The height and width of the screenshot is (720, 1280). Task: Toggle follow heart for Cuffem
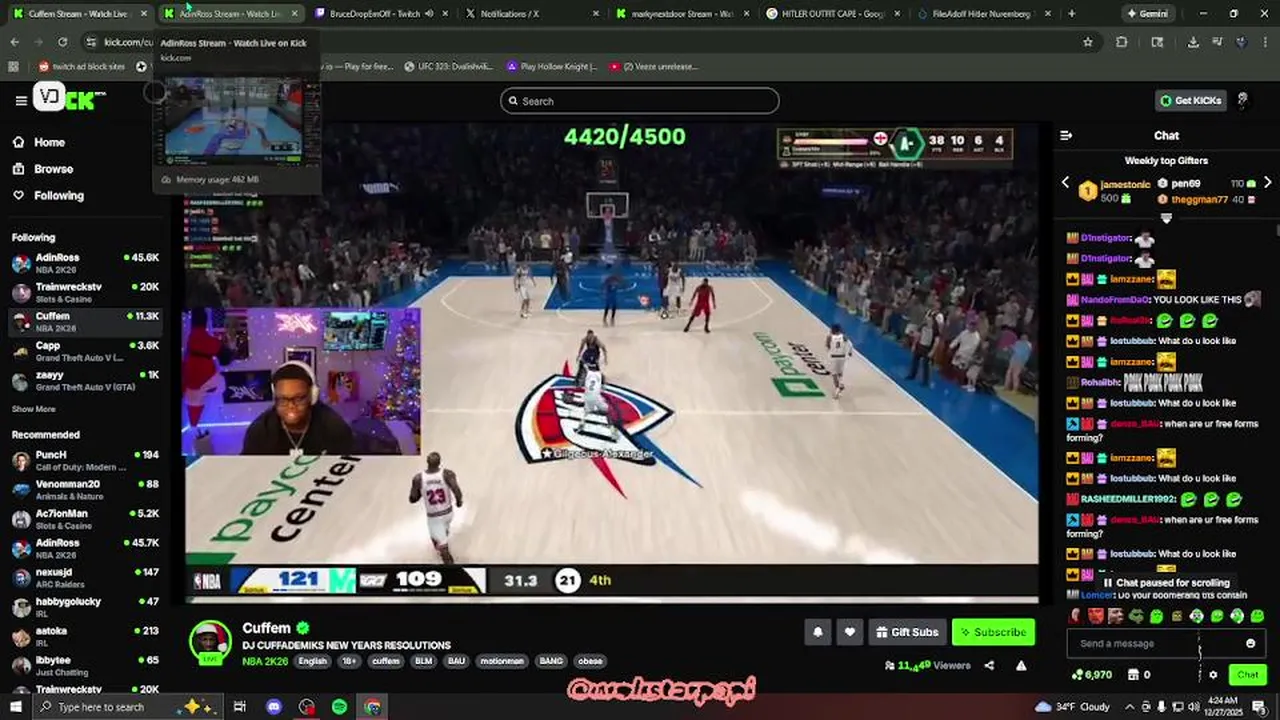pos(850,632)
